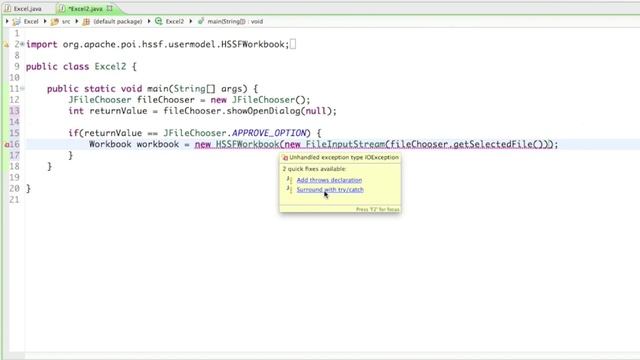Expand the arrow before Excel breadcrumb
The image size is (640, 360).
click(7, 21)
